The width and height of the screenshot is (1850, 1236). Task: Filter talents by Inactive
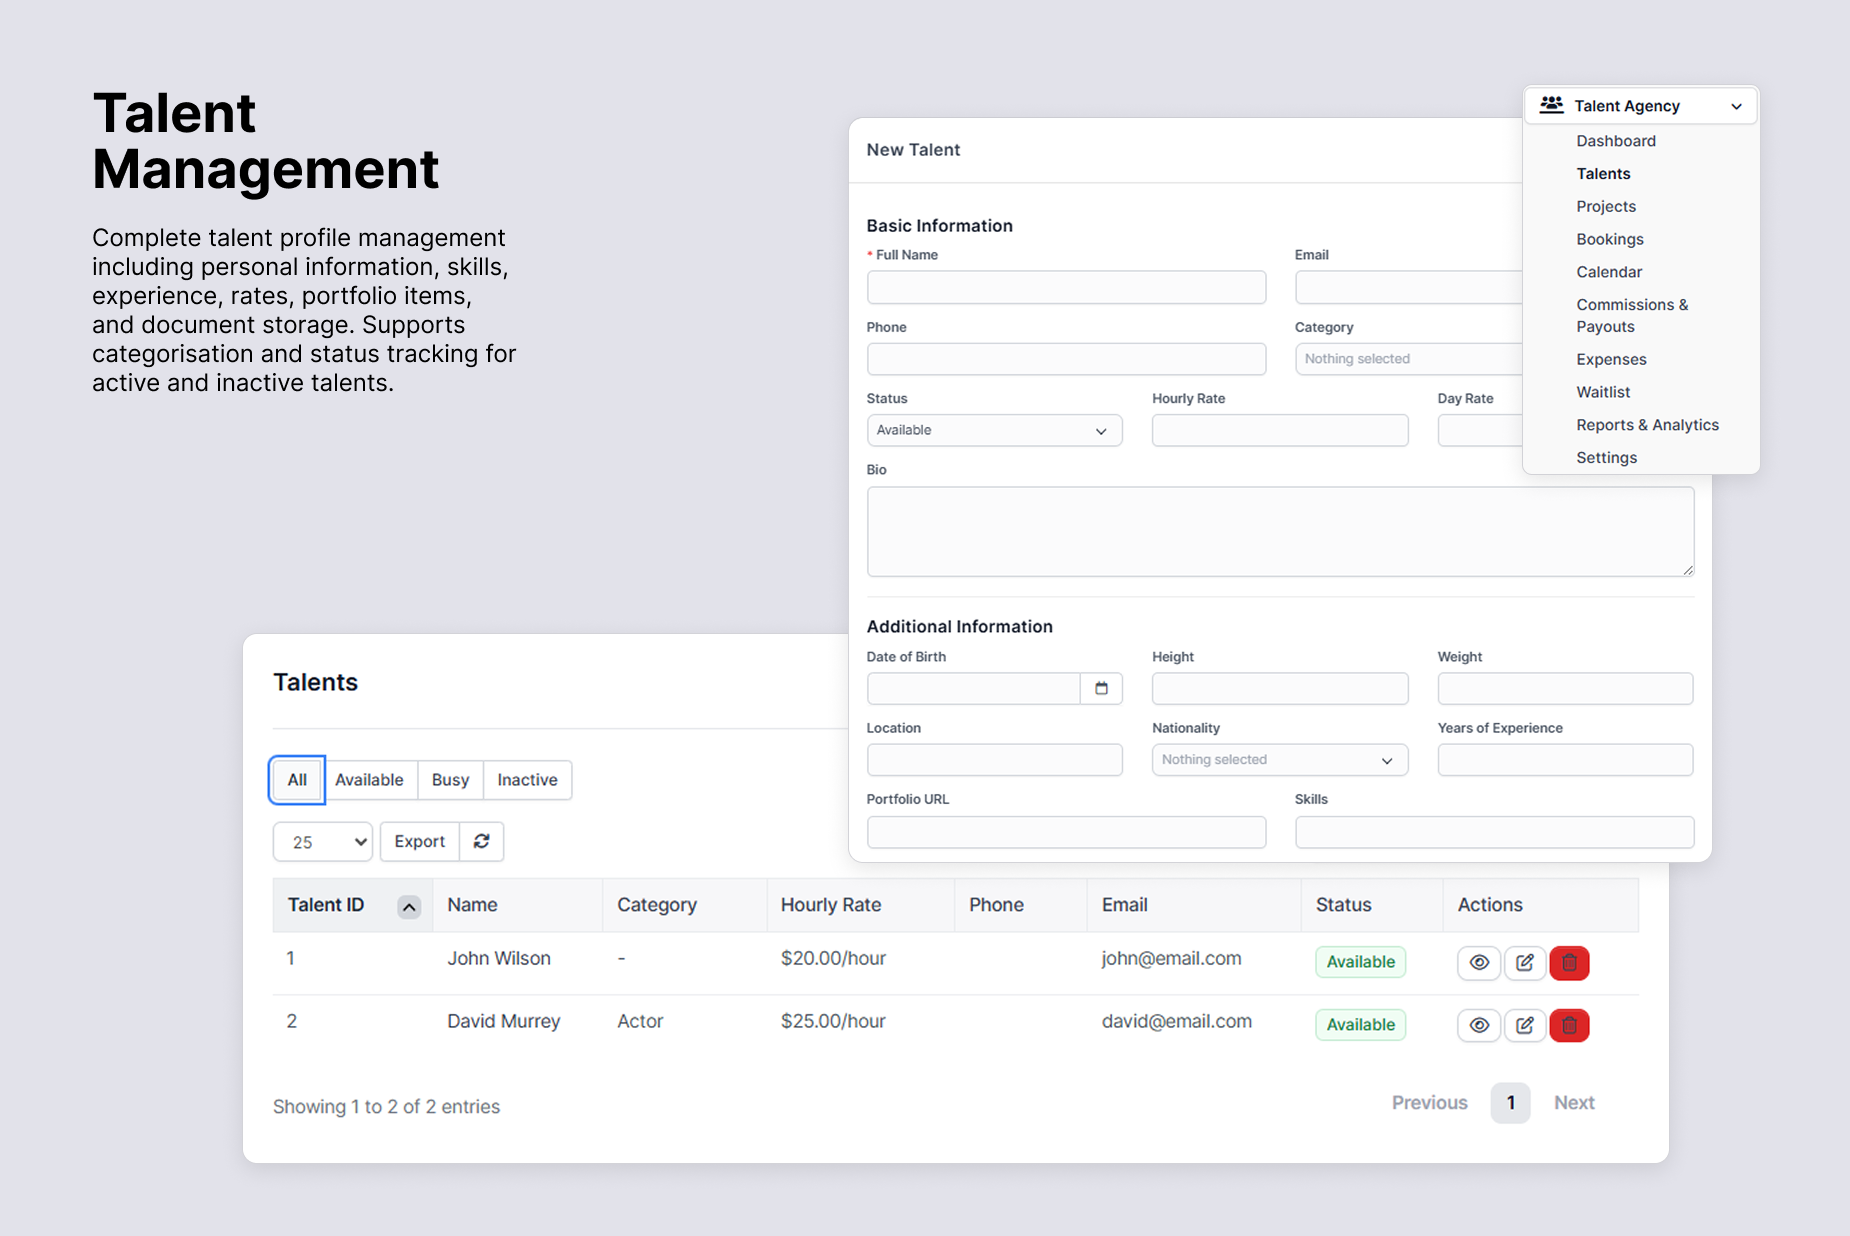(527, 780)
